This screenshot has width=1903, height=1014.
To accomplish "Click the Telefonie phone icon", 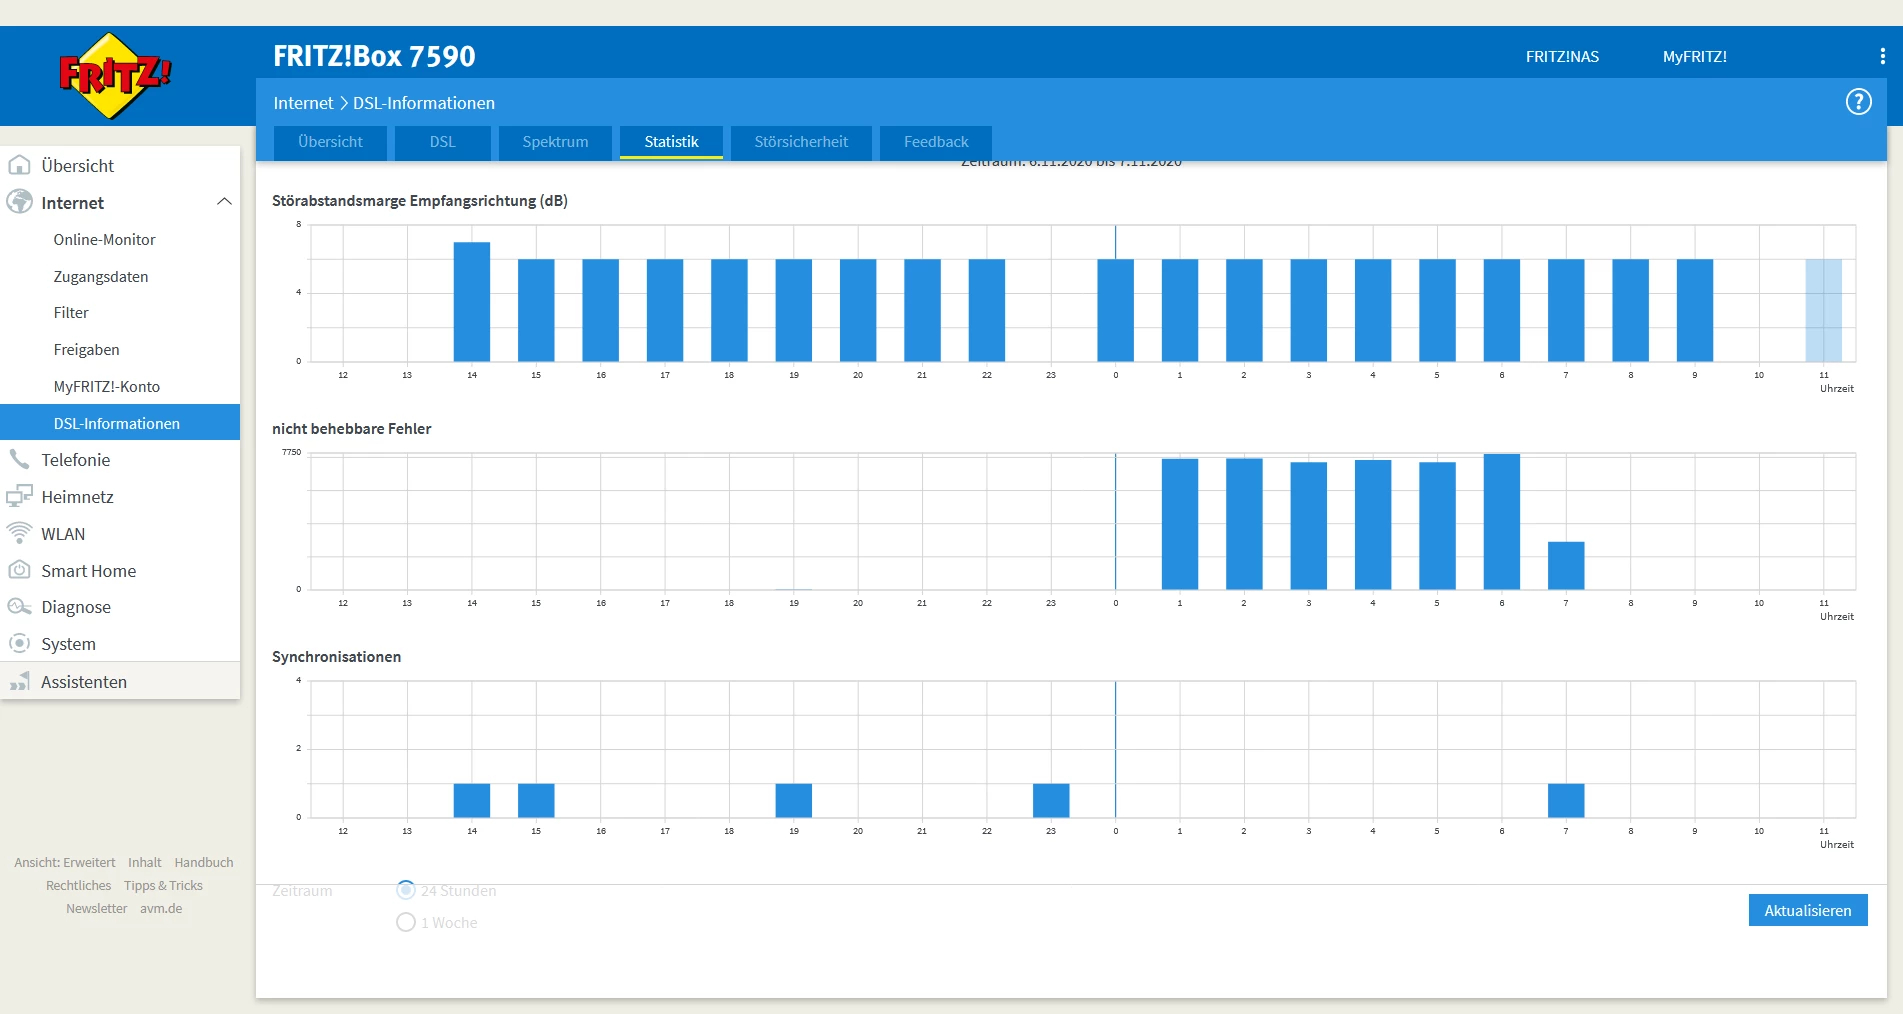I will click(19, 460).
